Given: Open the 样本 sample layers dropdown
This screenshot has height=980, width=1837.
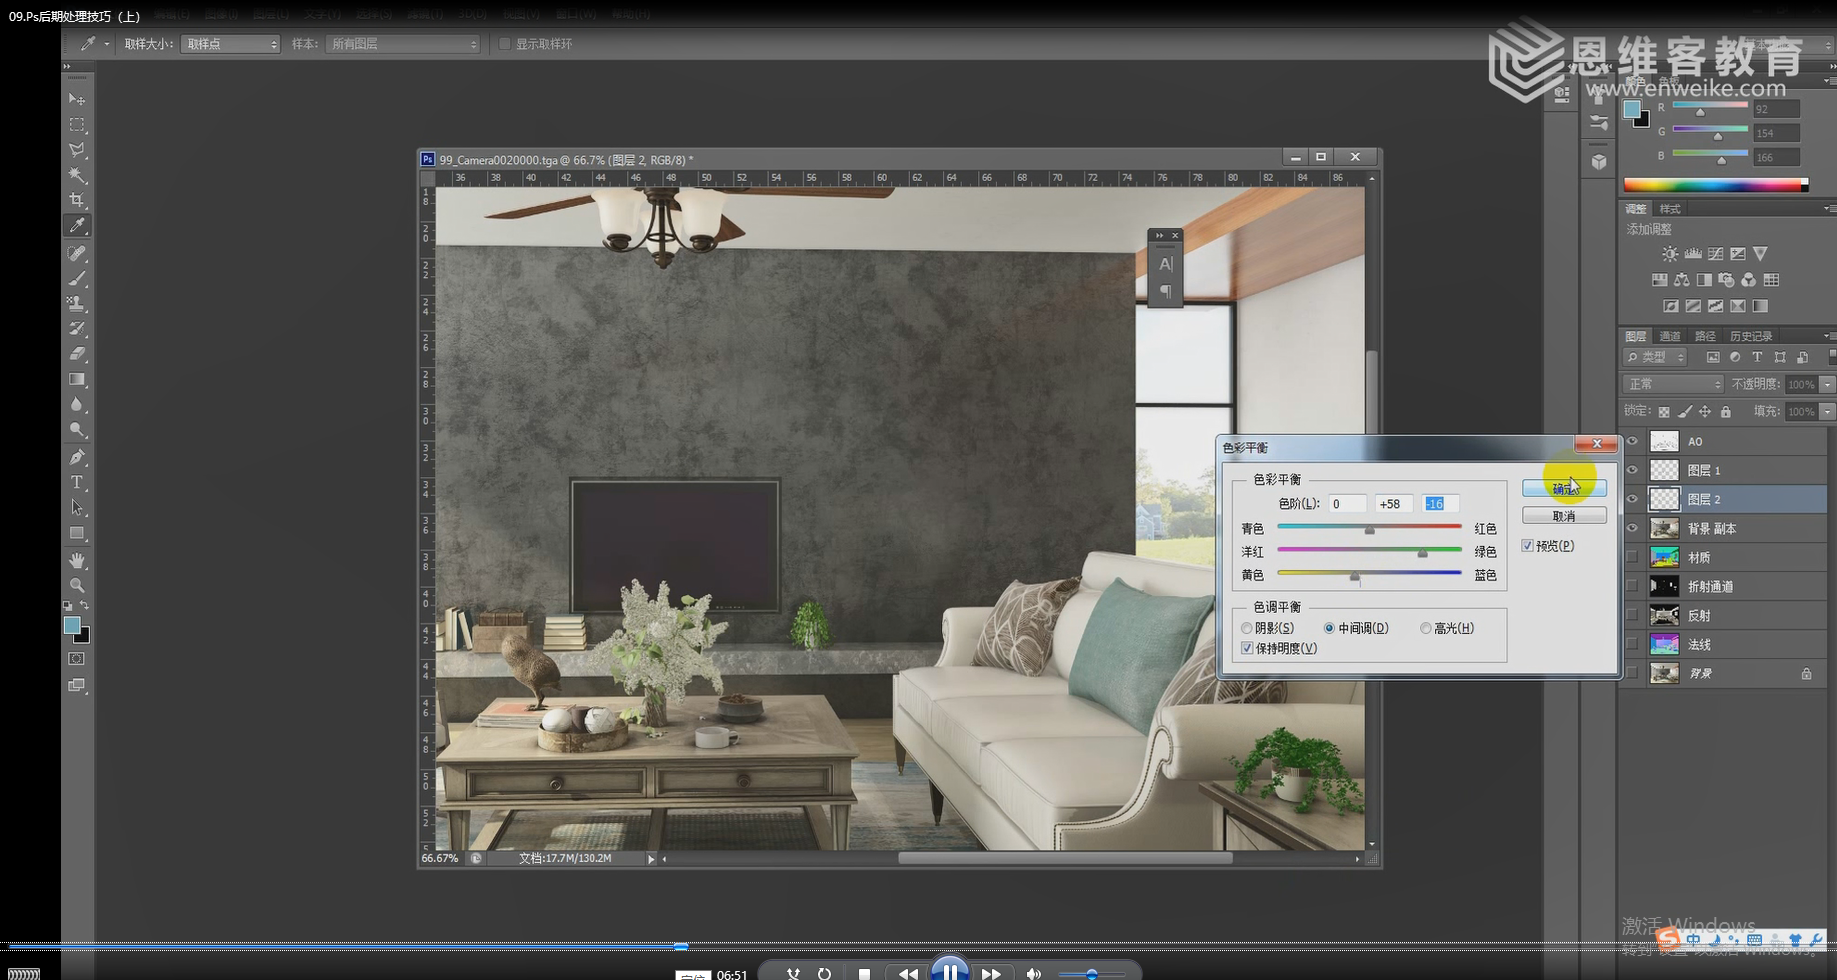Looking at the screenshot, I should [x=403, y=44].
